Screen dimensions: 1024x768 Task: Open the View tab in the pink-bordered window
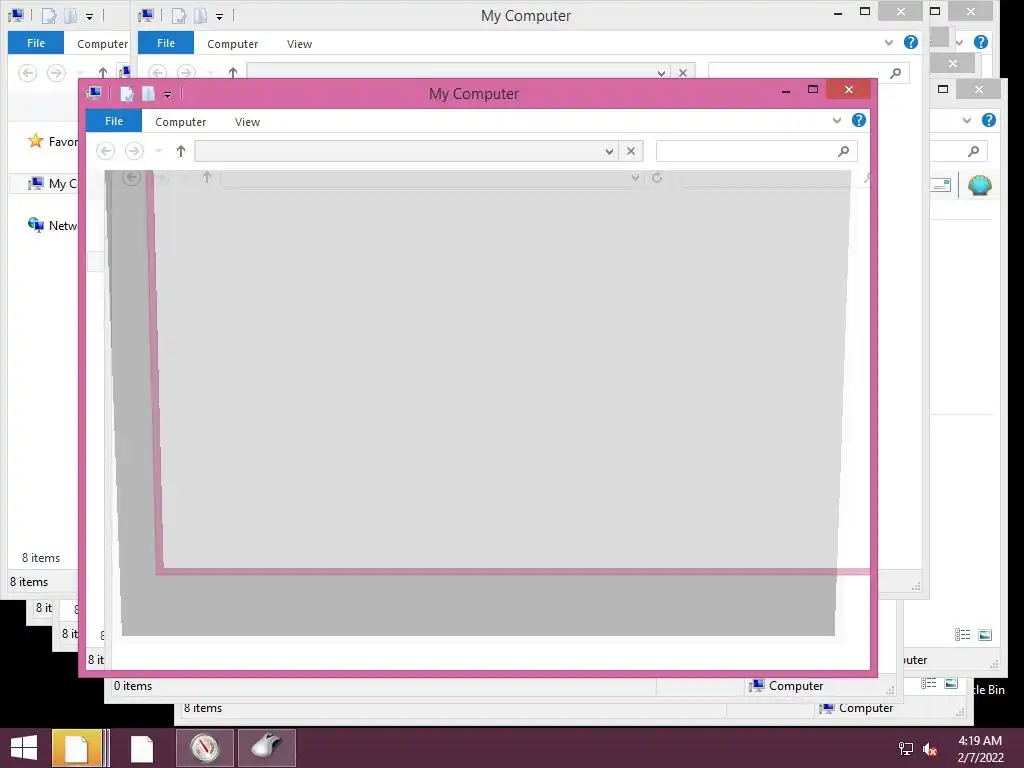tap(248, 122)
